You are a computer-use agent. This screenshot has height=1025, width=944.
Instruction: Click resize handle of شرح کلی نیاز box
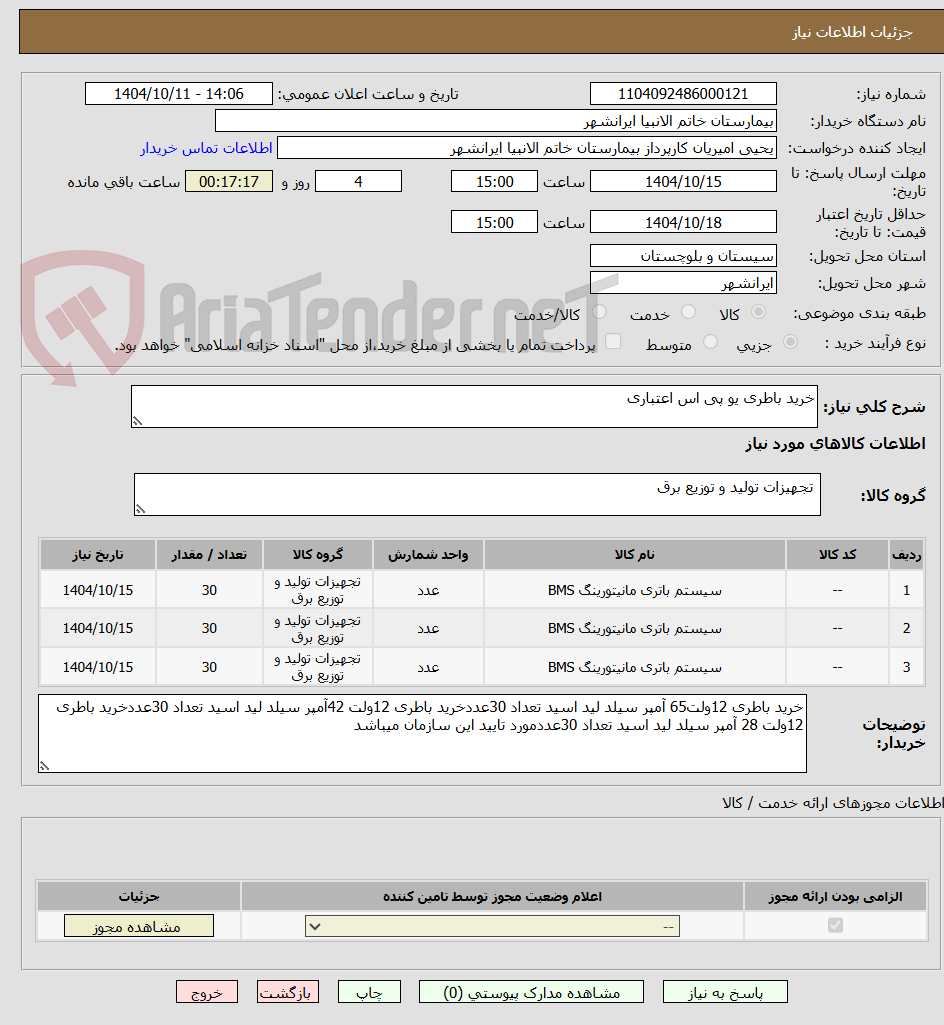tap(137, 422)
